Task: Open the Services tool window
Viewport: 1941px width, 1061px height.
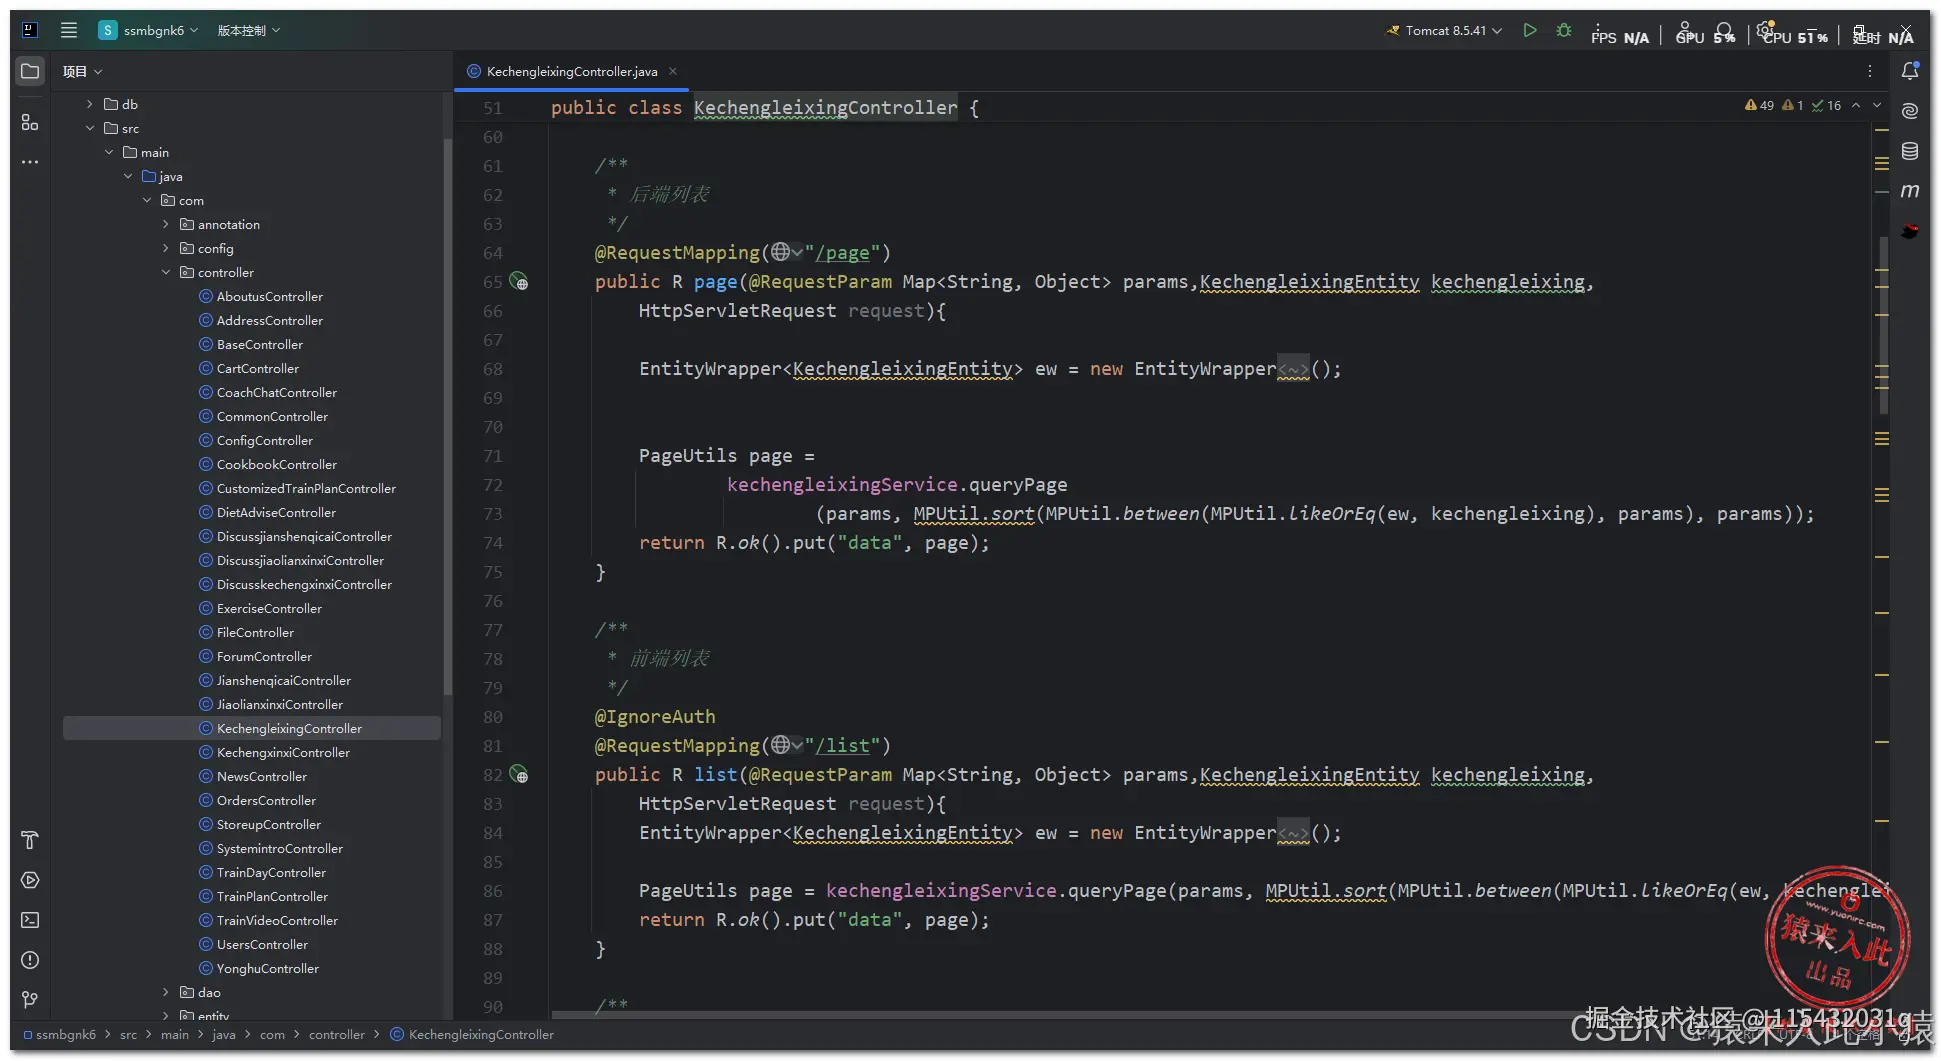Action: (30, 880)
